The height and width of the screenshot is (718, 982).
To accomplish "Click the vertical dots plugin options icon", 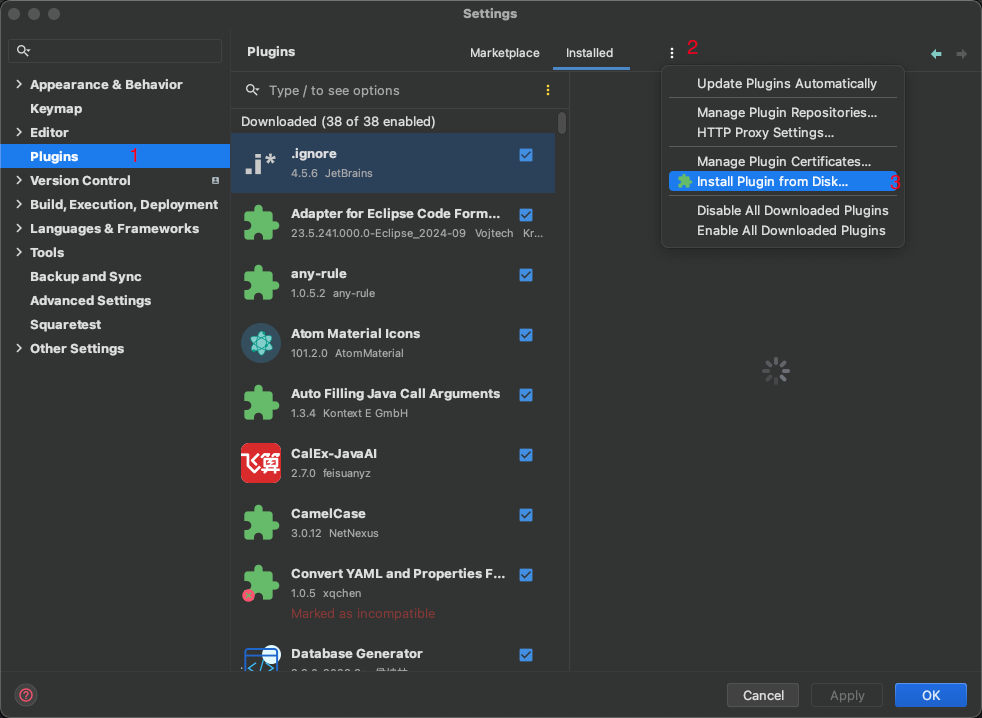I will pyautogui.click(x=671, y=53).
